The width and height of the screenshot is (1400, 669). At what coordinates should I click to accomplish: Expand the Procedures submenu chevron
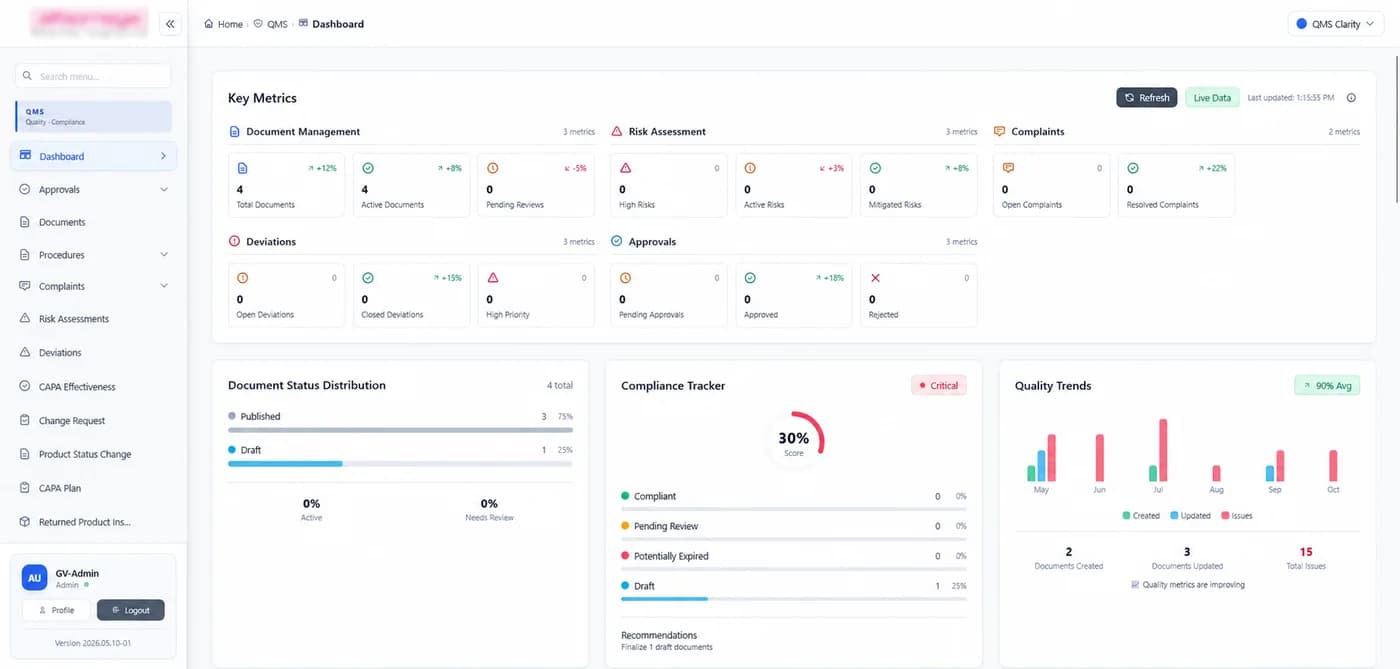click(x=164, y=254)
